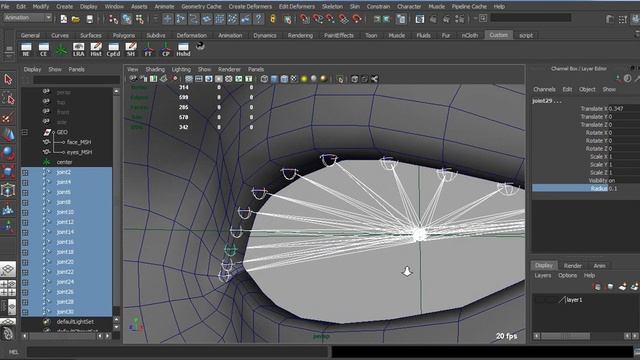The width and height of the screenshot is (640, 360).
Task: Toggle the selection lock icon in status line
Action: 273,19
